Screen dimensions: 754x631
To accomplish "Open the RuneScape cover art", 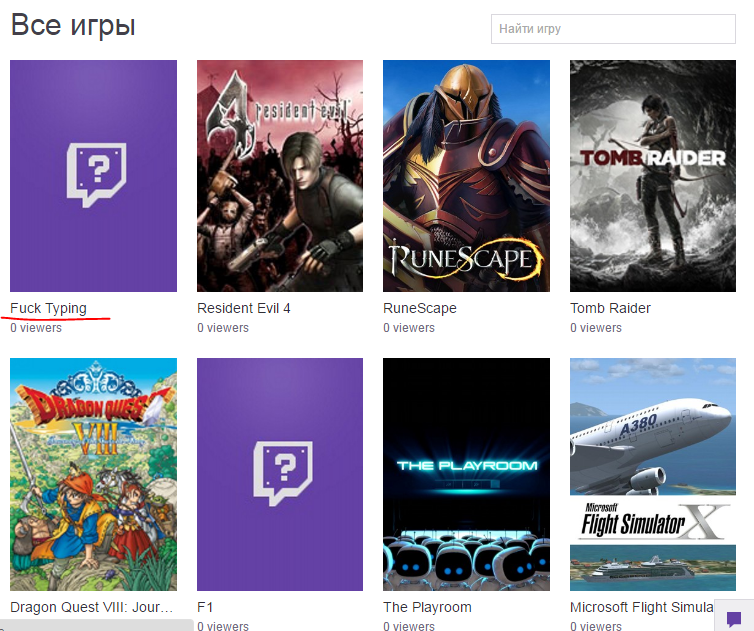I will (466, 176).
